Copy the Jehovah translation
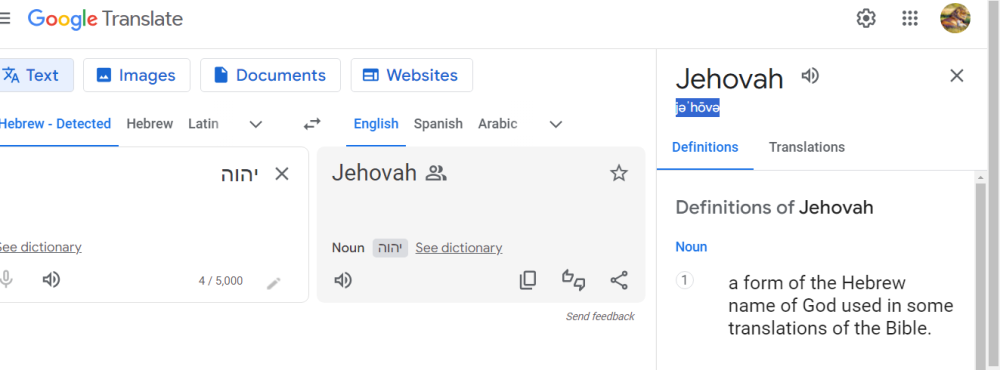The image size is (1000, 370). 528,280
